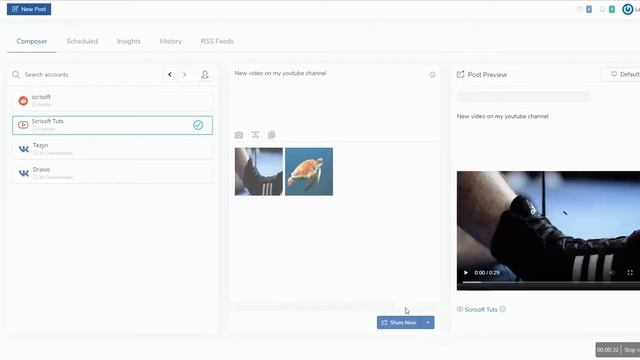Click the magnifier search icon
The width and height of the screenshot is (640, 360).
(16, 75)
